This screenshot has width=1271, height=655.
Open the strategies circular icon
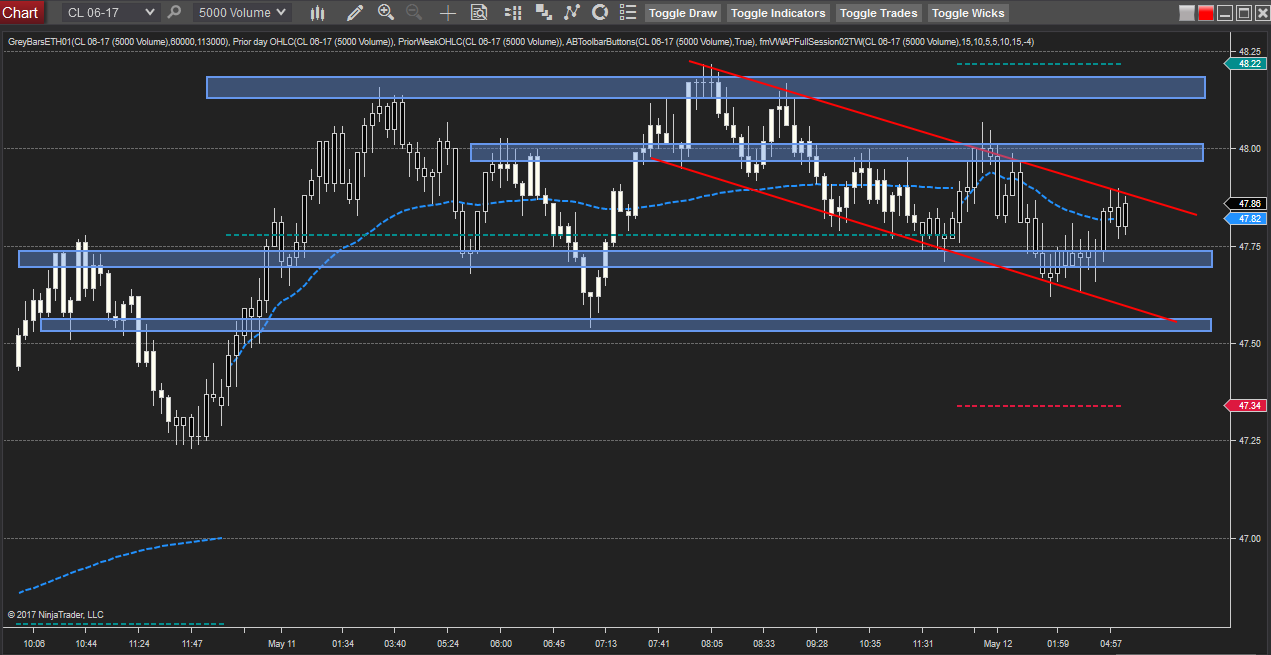point(600,13)
